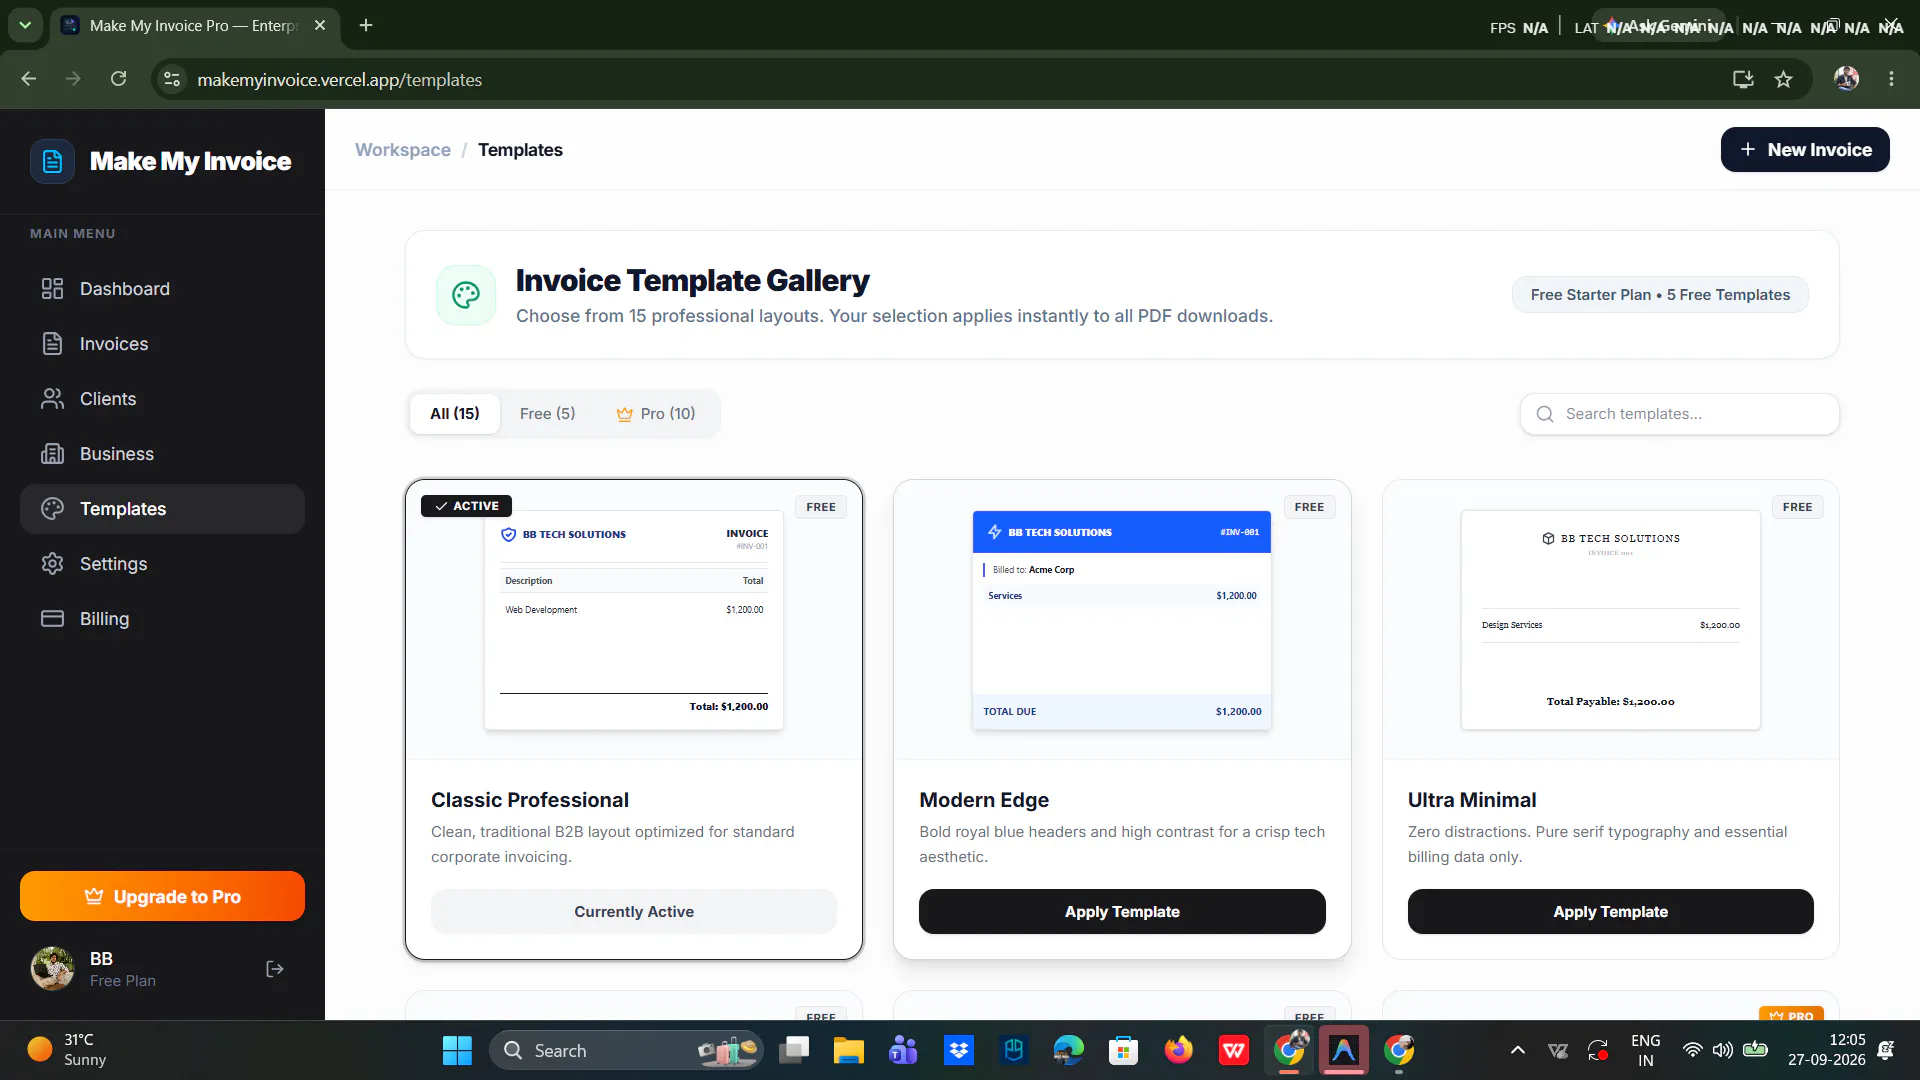This screenshot has height=1080, width=1920.
Task: Click the address bar URL
Action: pos(340,79)
